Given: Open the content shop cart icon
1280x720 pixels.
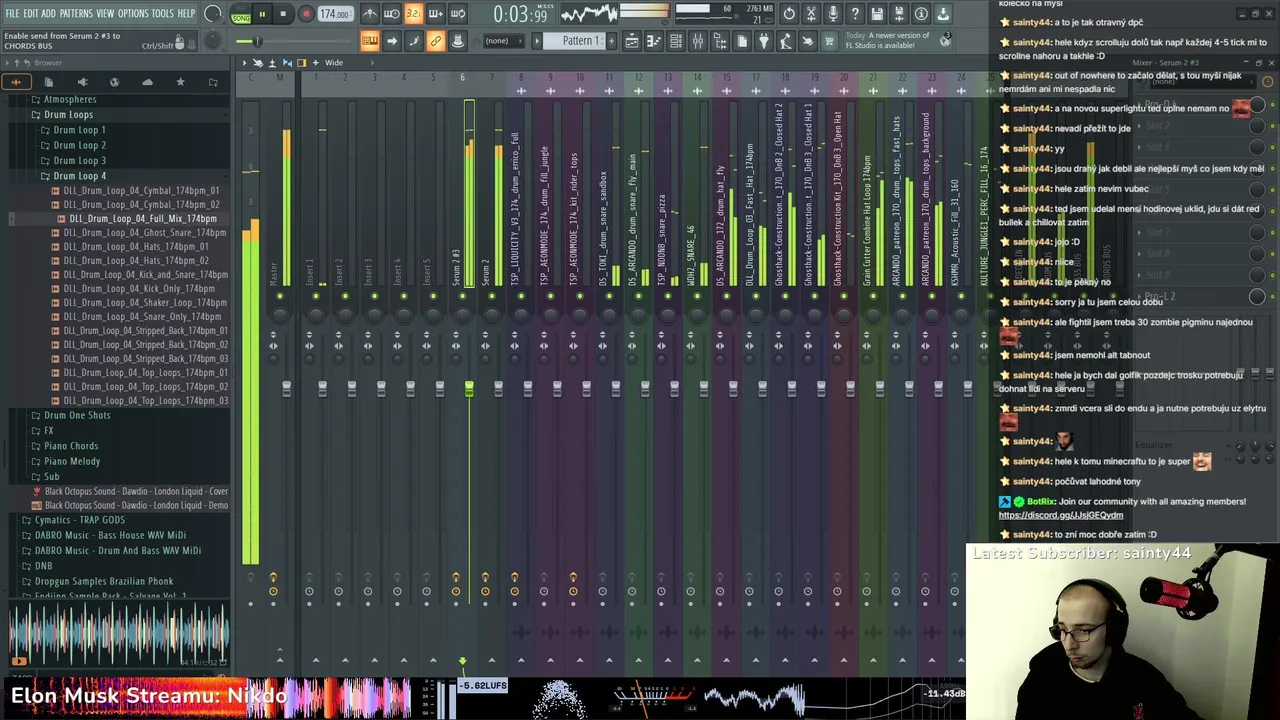Looking at the screenshot, I should tap(829, 41).
